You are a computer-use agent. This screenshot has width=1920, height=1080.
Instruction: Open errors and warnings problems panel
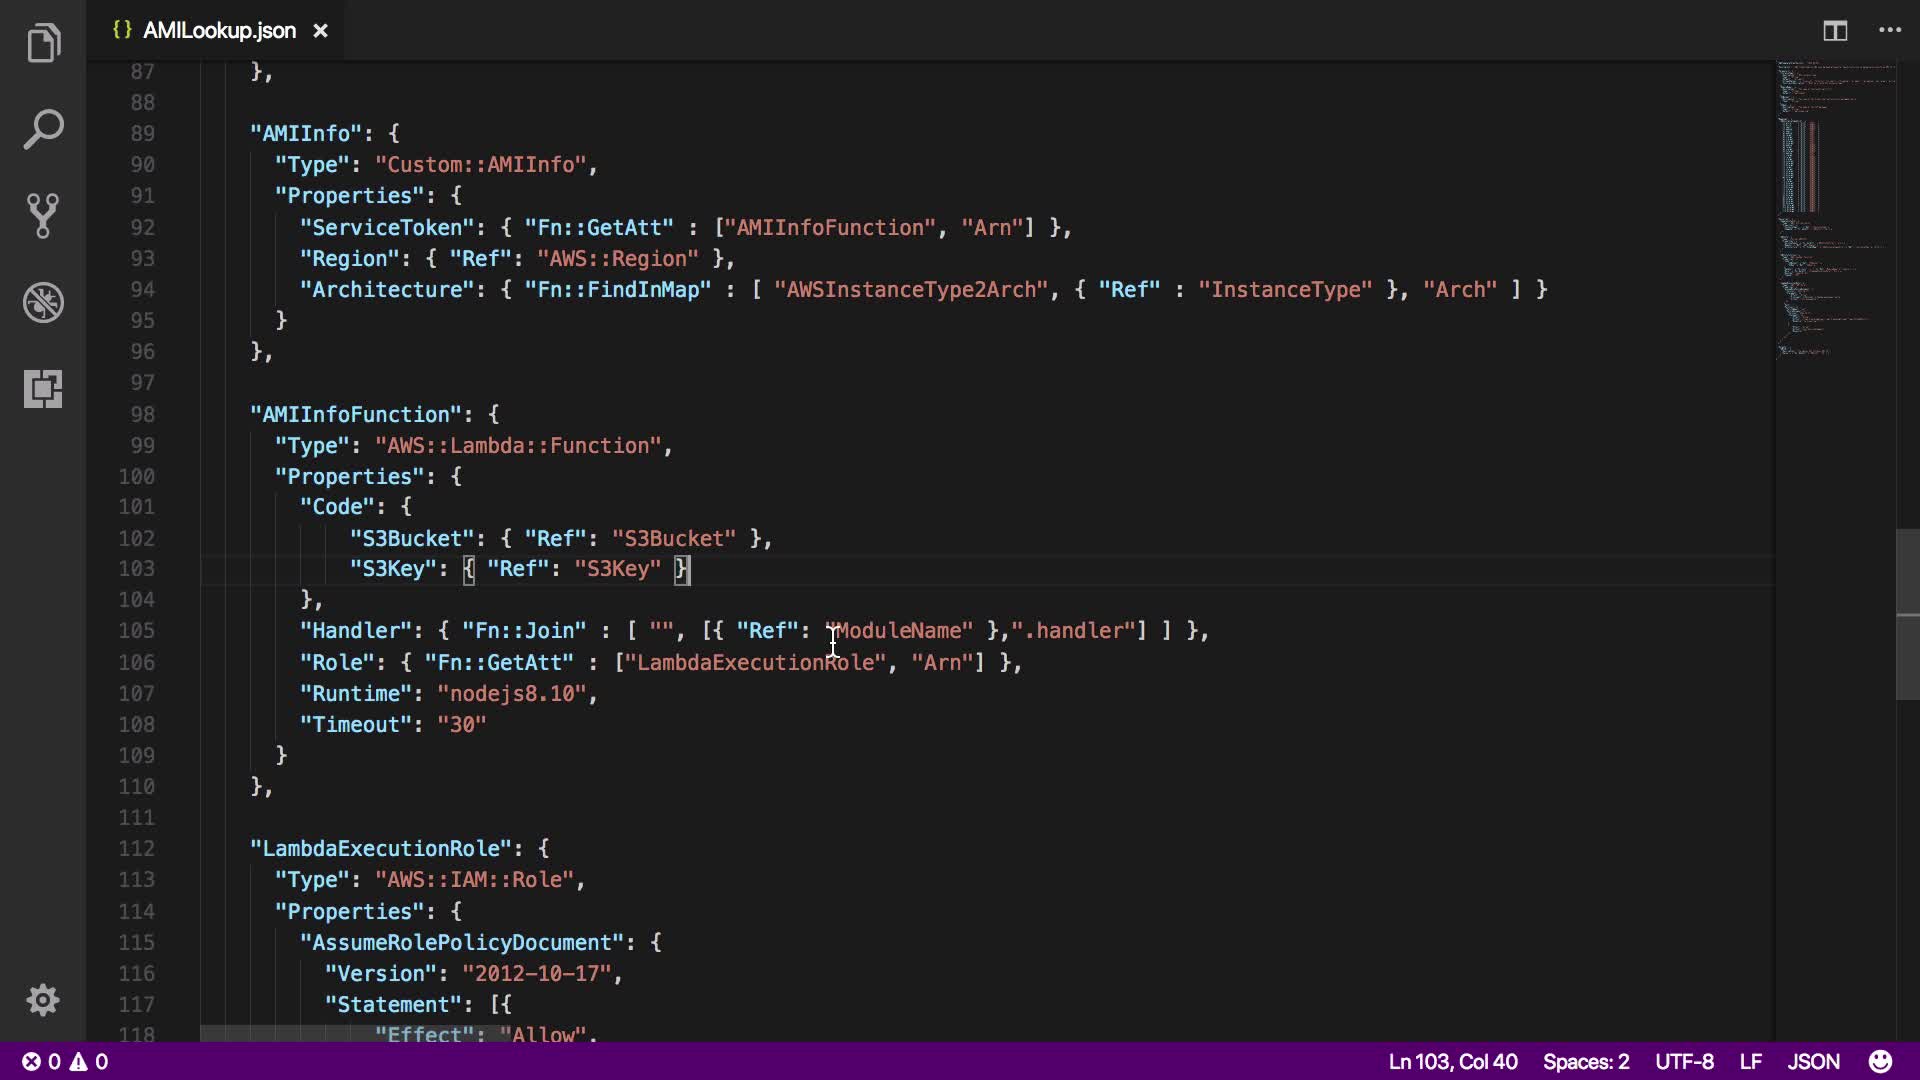[66, 1061]
